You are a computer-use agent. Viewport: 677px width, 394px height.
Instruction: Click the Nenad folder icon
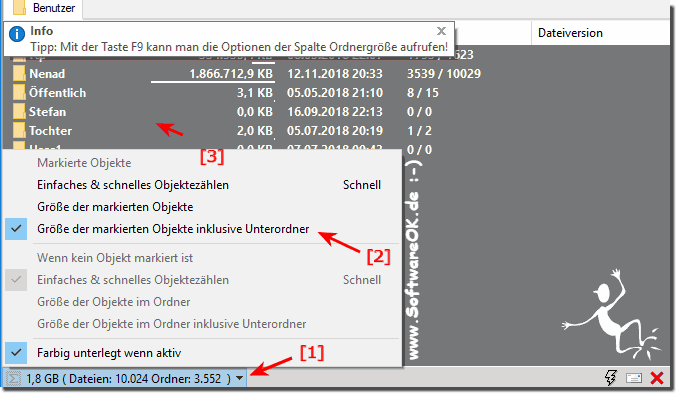click(x=19, y=74)
